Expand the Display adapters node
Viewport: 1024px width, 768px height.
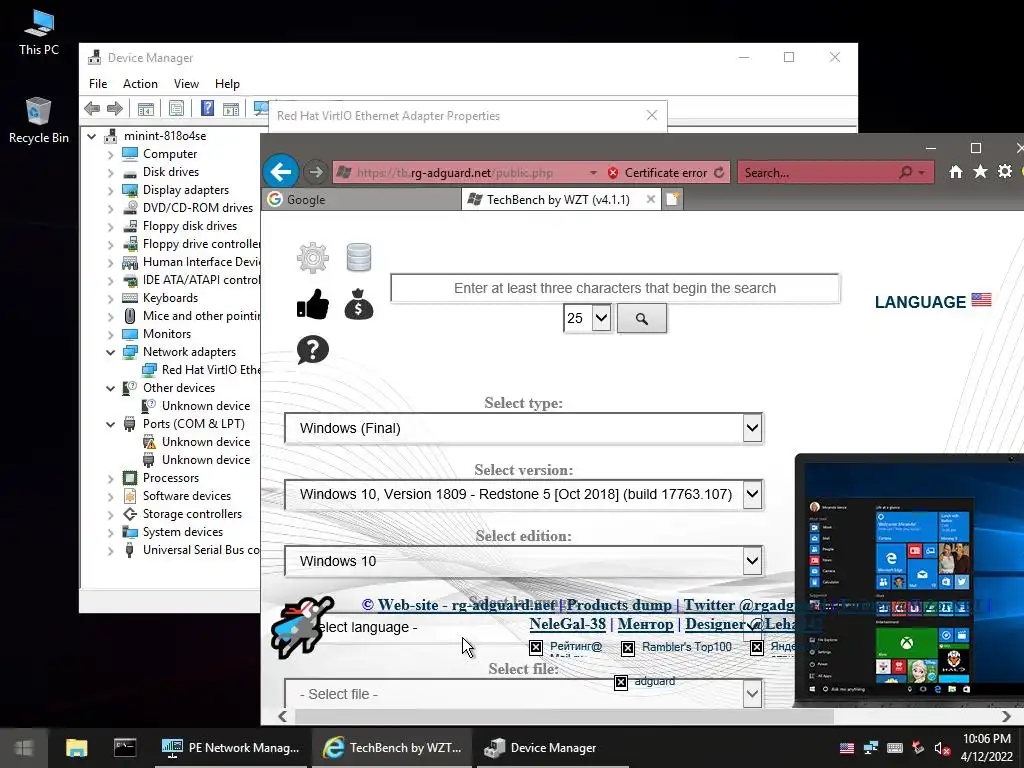(x=110, y=190)
